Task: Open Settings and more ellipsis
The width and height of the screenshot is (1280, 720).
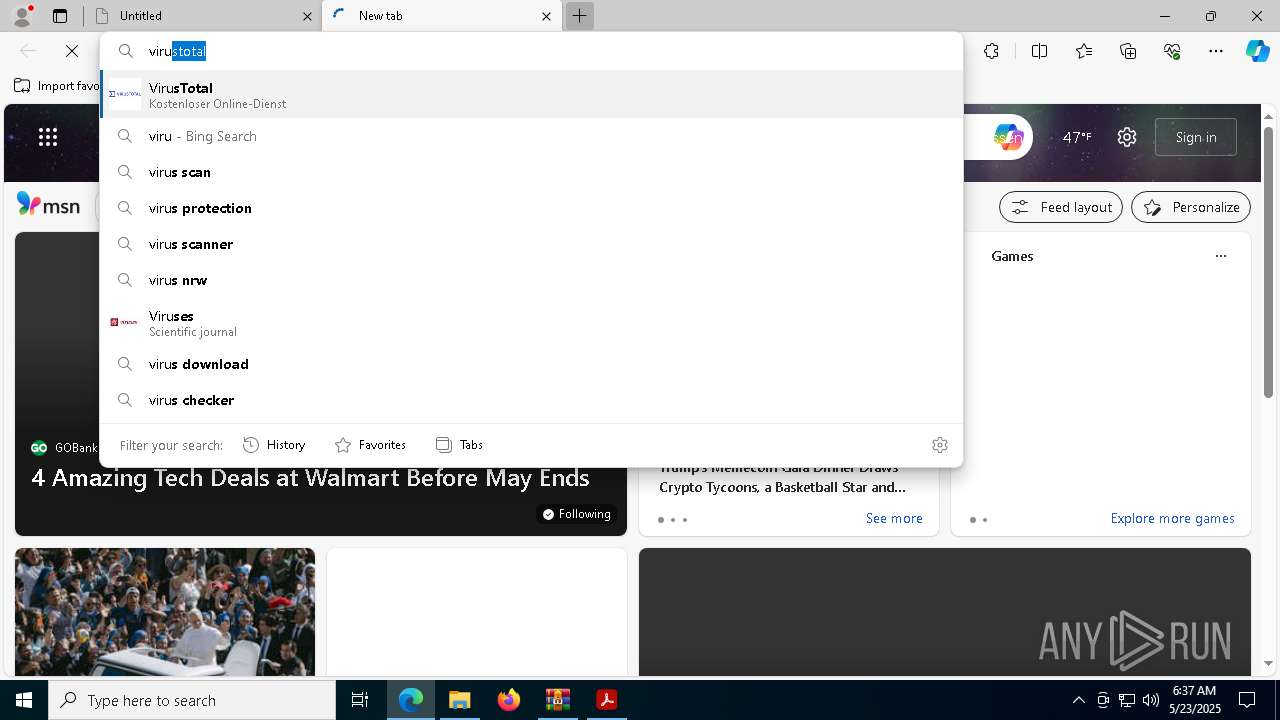Action: (x=1216, y=51)
